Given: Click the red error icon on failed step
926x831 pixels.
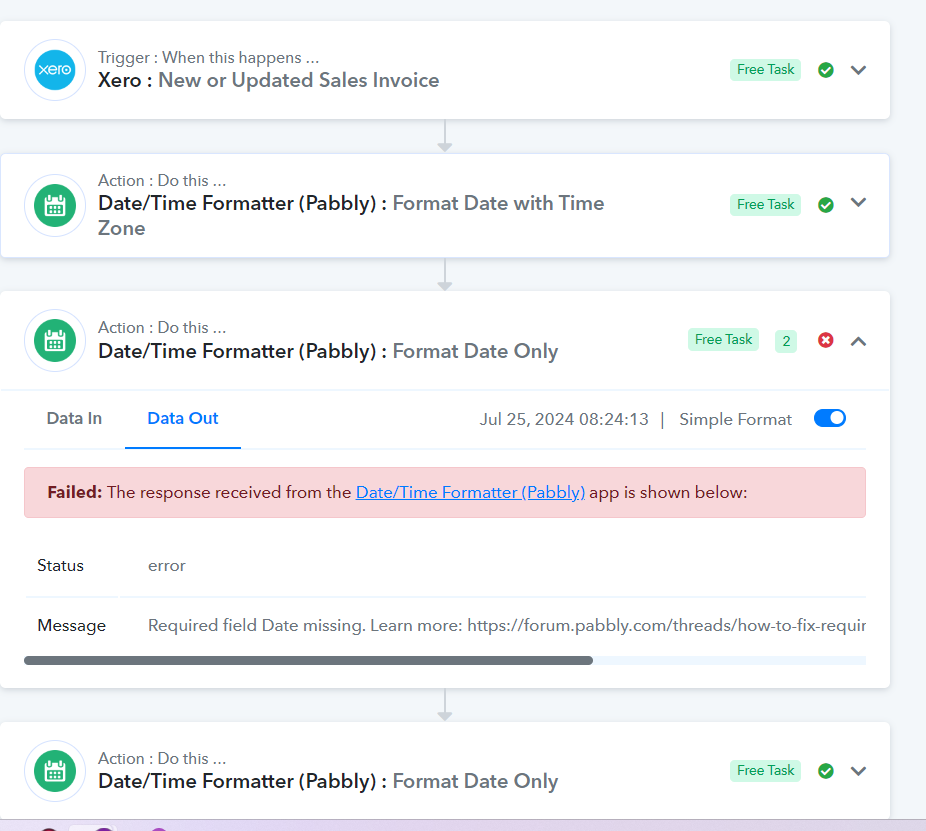Looking at the screenshot, I should [x=826, y=340].
